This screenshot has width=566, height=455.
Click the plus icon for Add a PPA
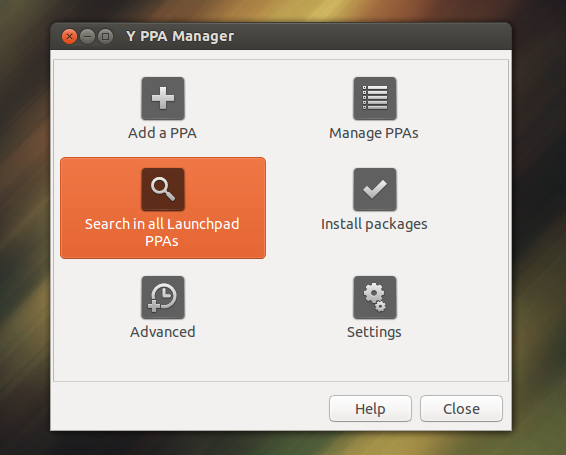pos(163,98)
